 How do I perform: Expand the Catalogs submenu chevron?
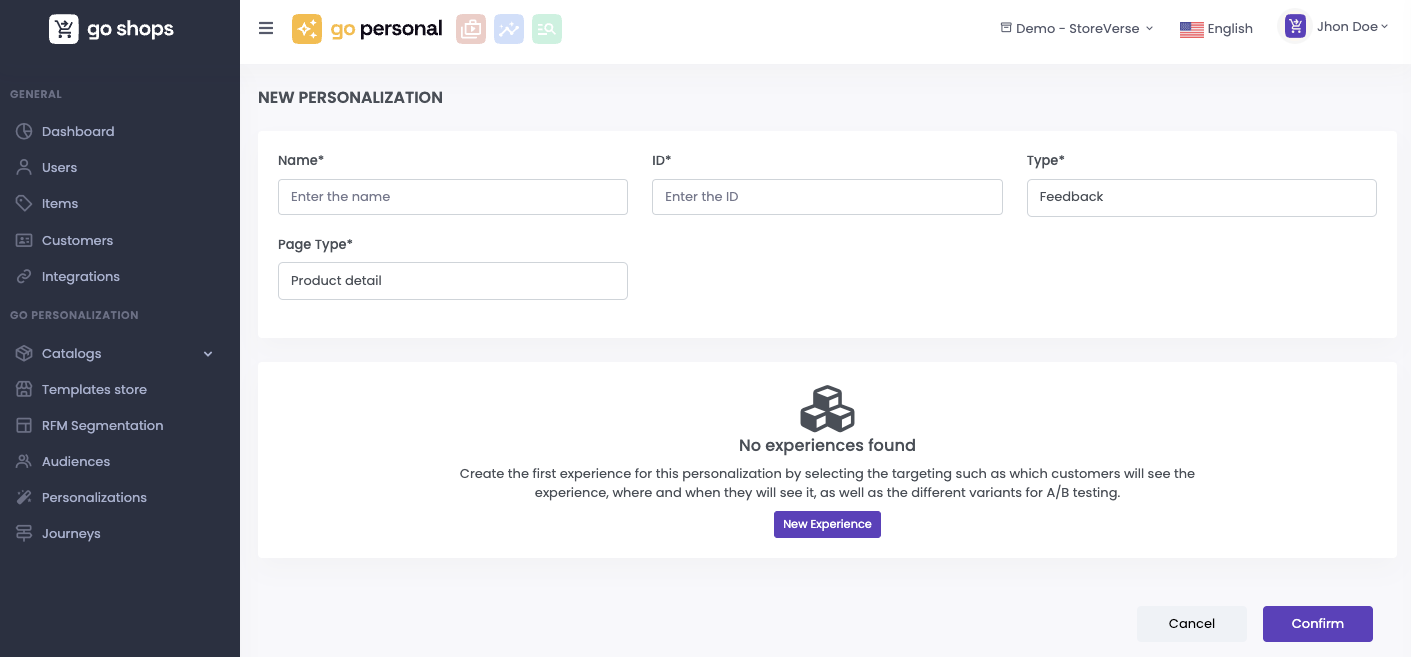208,353
